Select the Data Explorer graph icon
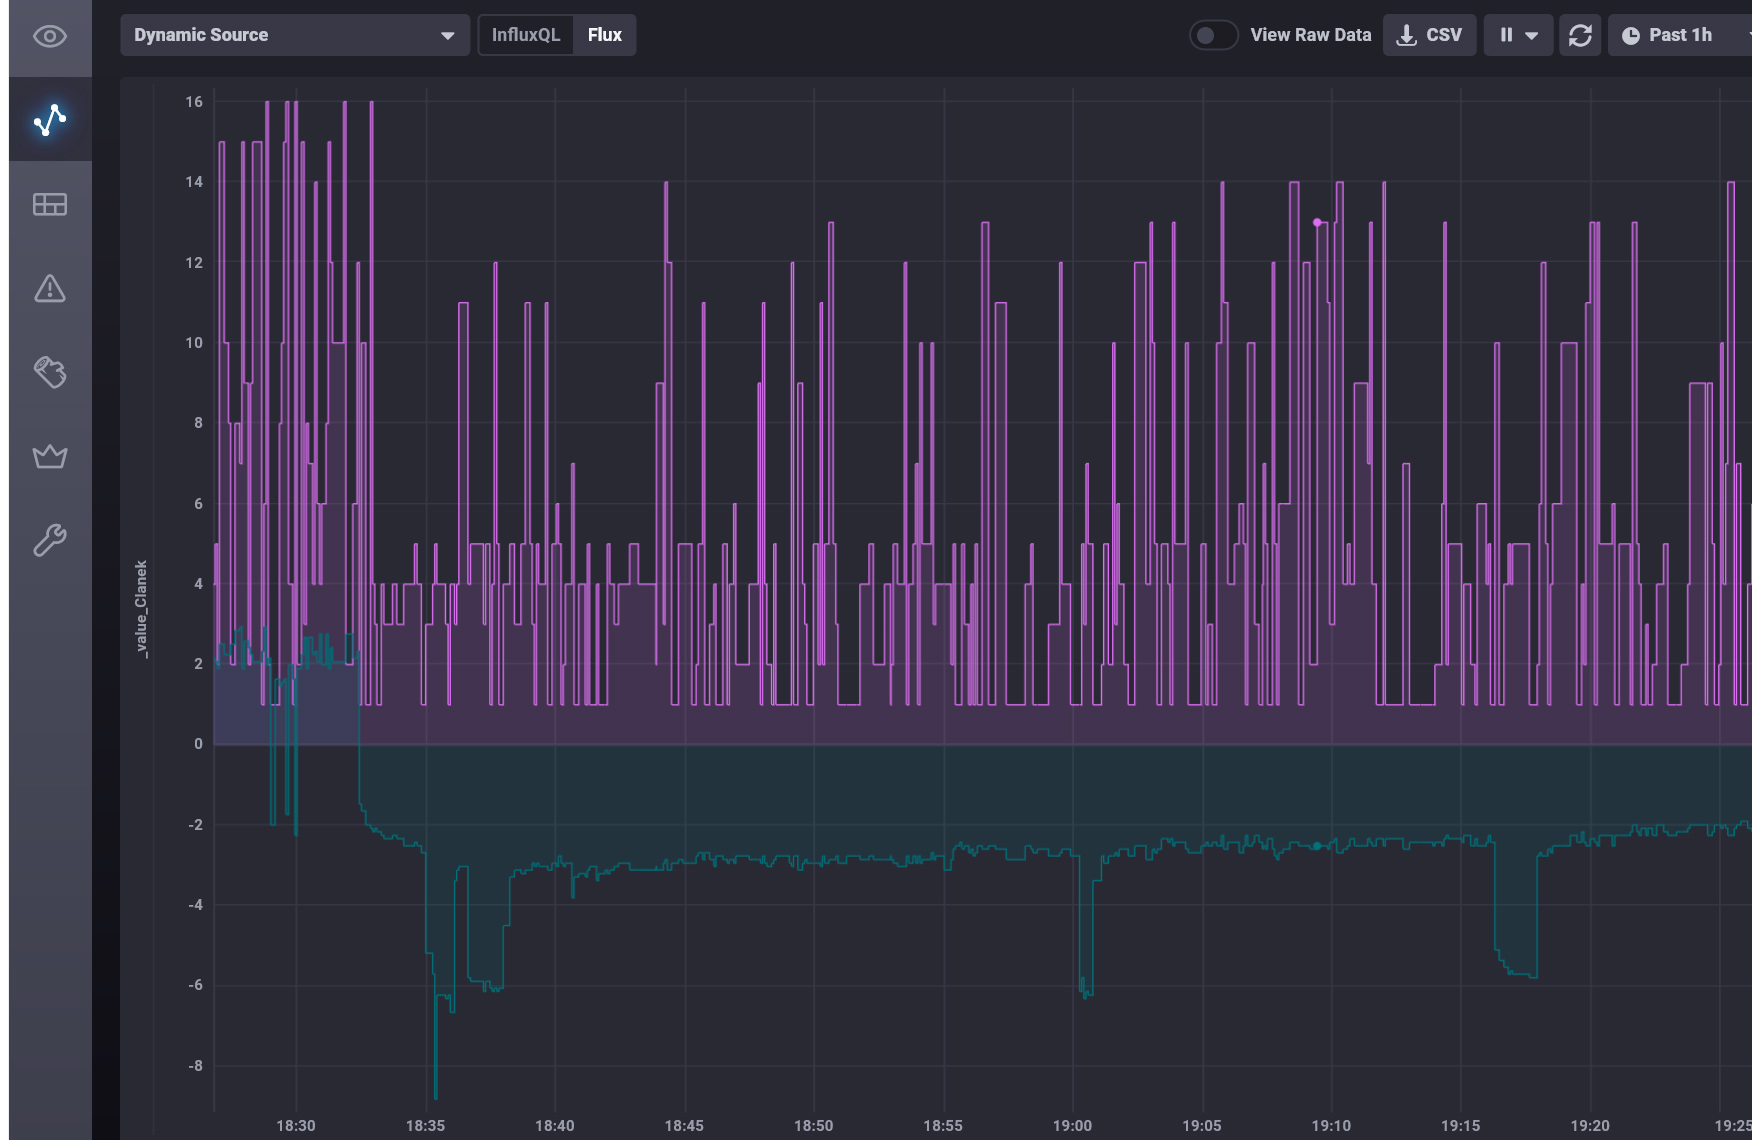Viewport: 1752px width, 1140px height. point(50,120)
